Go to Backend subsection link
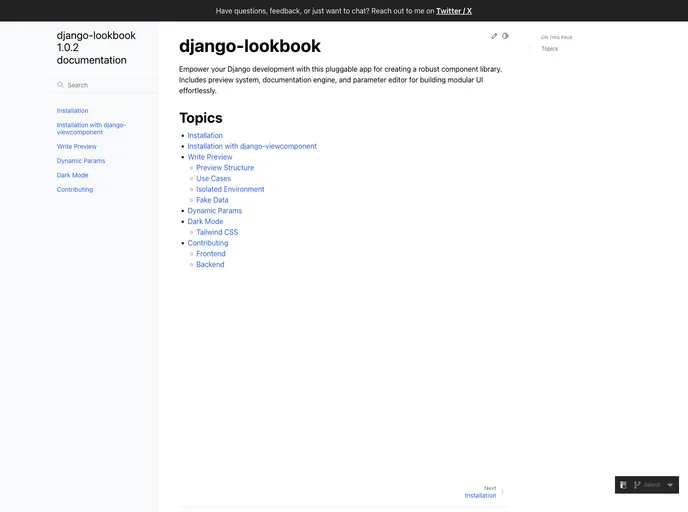This screenshot has width=688, height=512. (x=210, y=265)
